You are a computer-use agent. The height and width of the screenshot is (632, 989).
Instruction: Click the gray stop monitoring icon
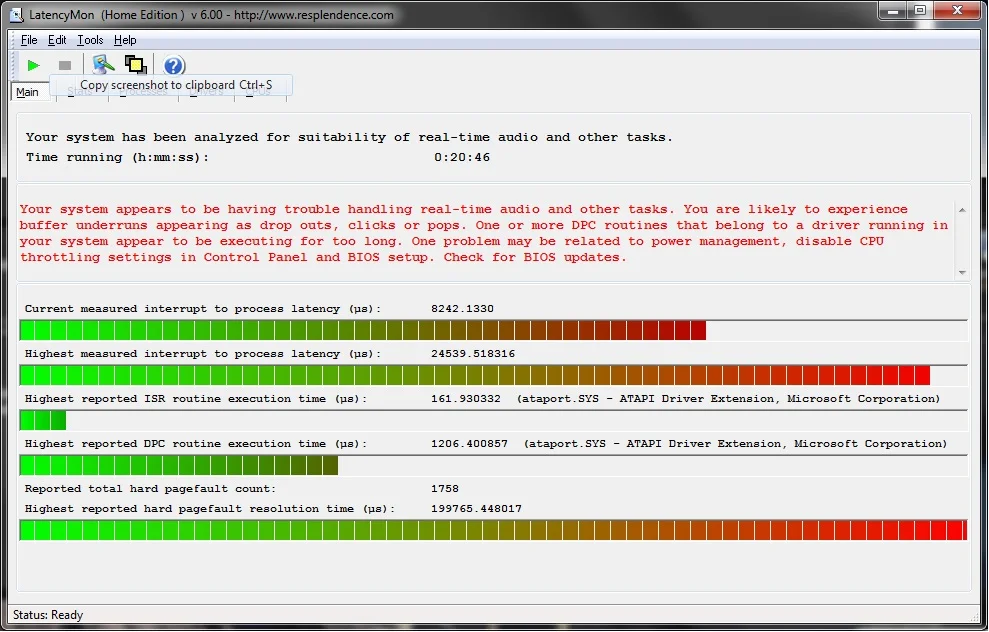64,65
